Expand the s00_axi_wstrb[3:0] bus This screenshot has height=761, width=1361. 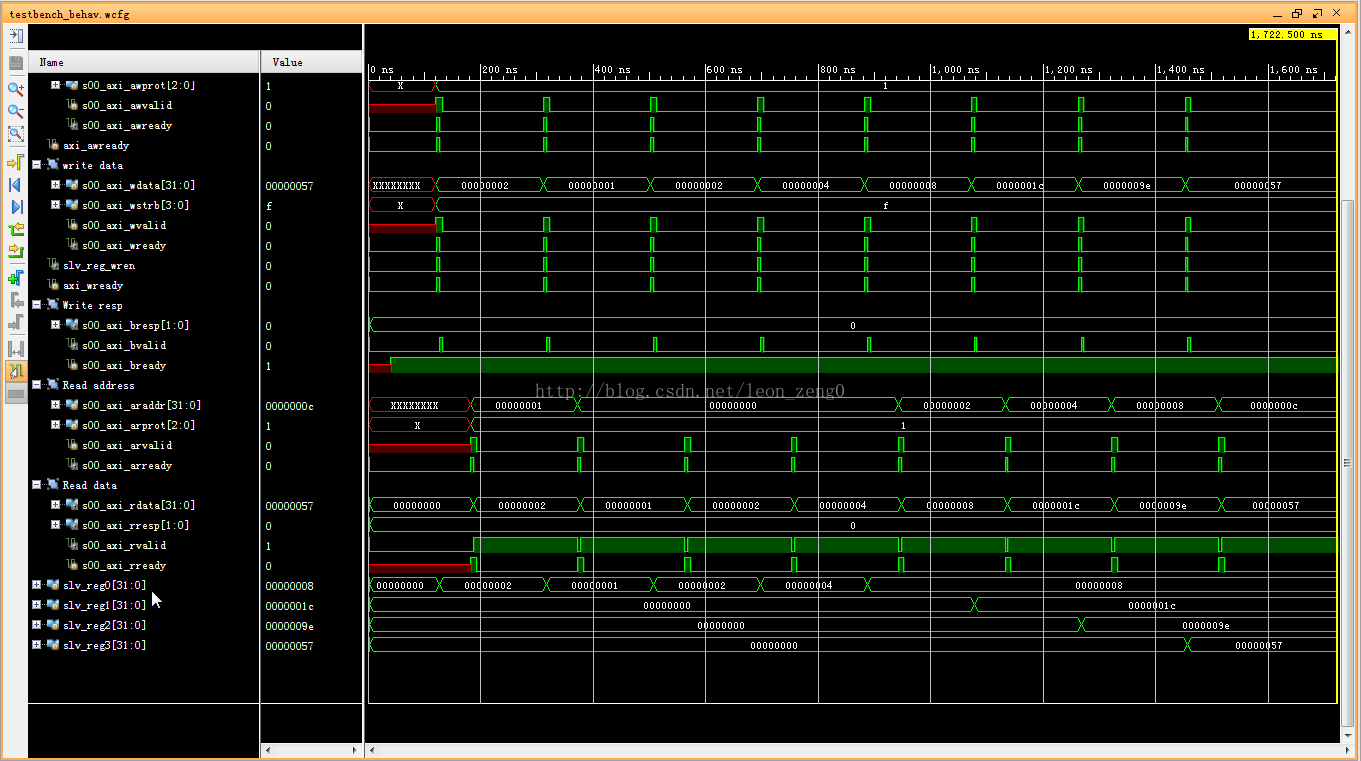55,205
